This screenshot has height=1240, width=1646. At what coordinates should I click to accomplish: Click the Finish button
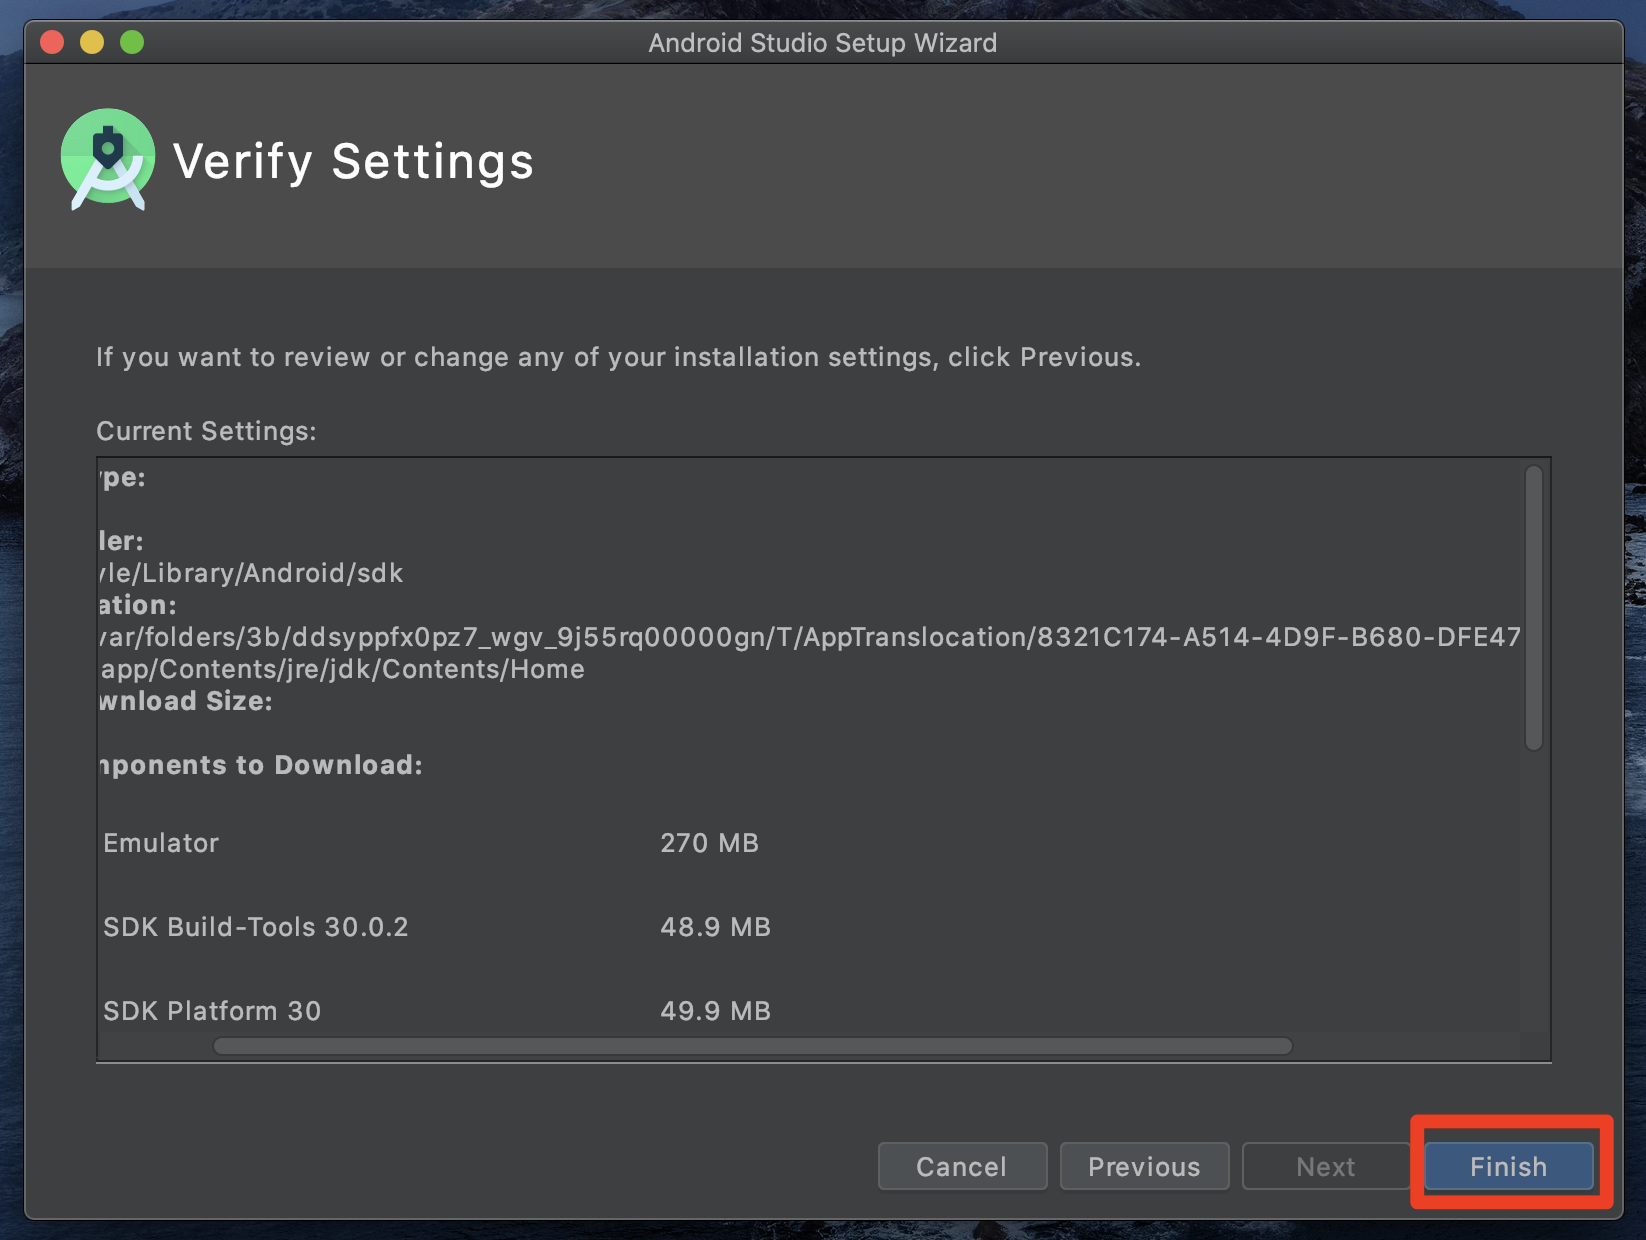pyautogui.click(x=1508, y=1166)
